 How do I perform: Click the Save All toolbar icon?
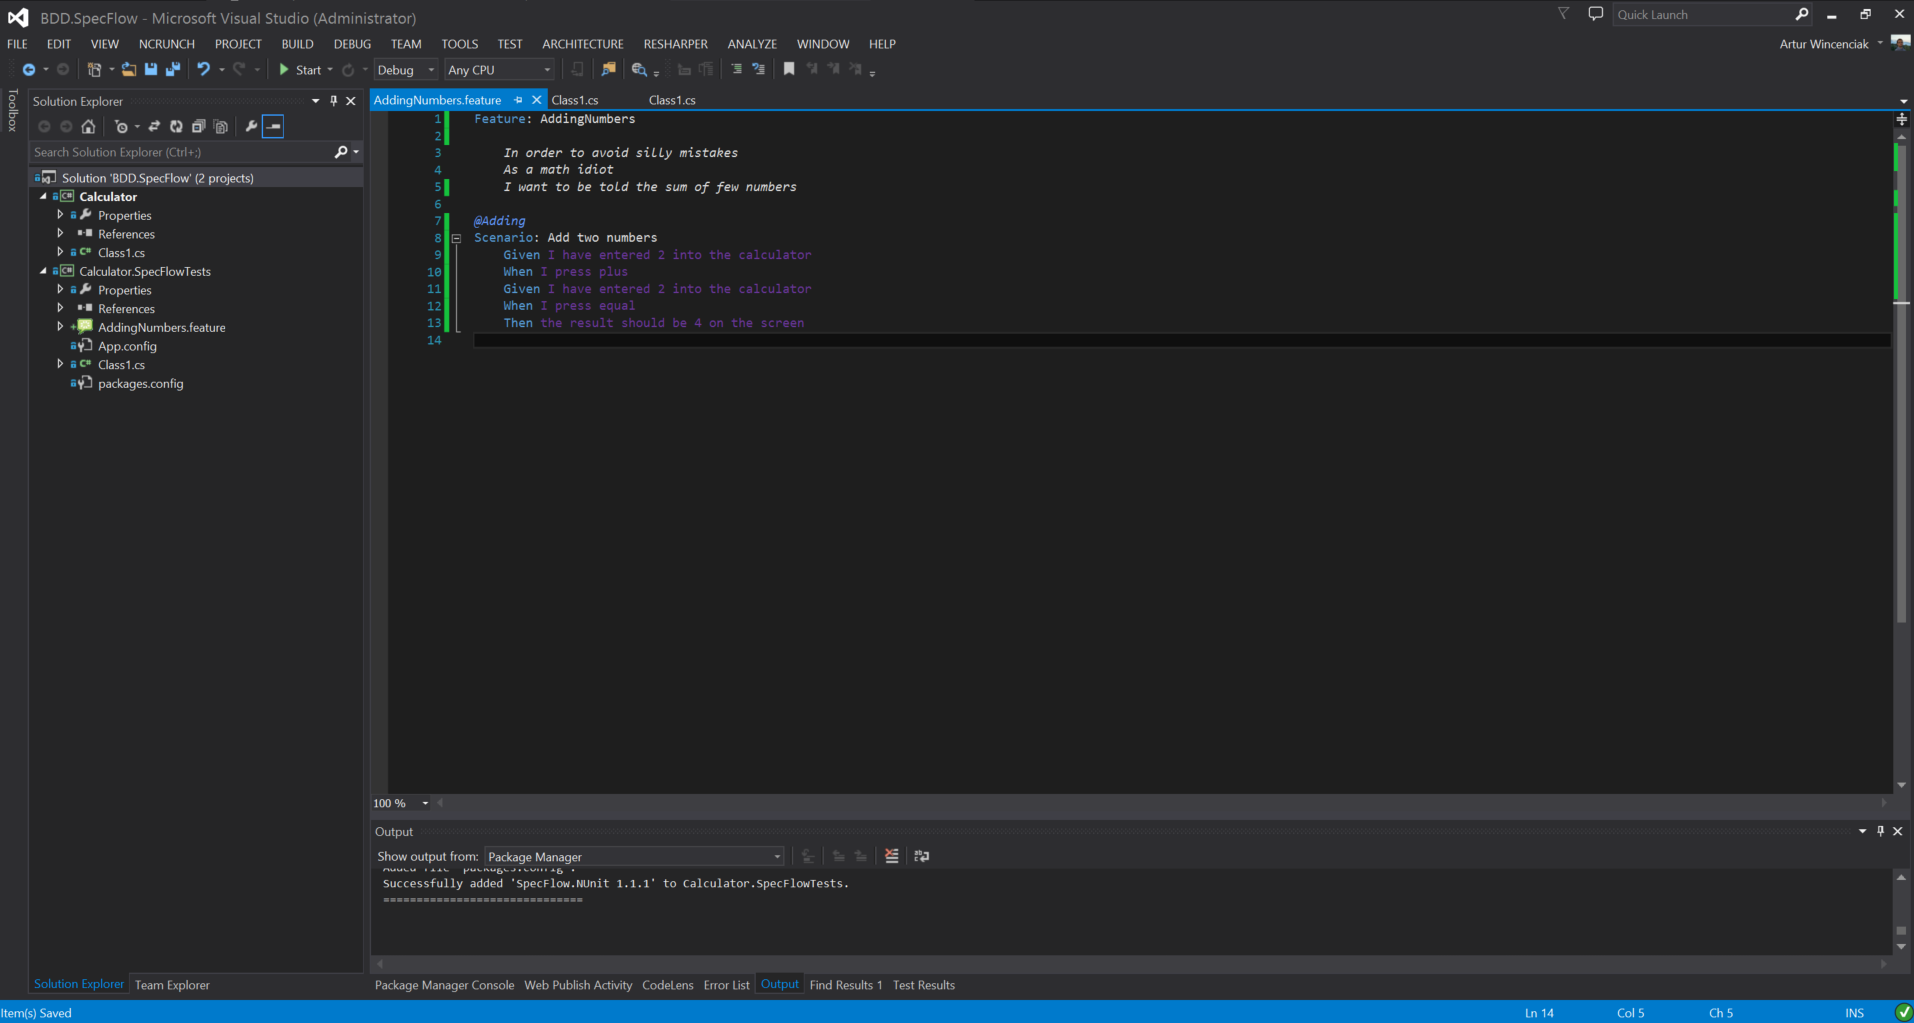pos(173,70)
